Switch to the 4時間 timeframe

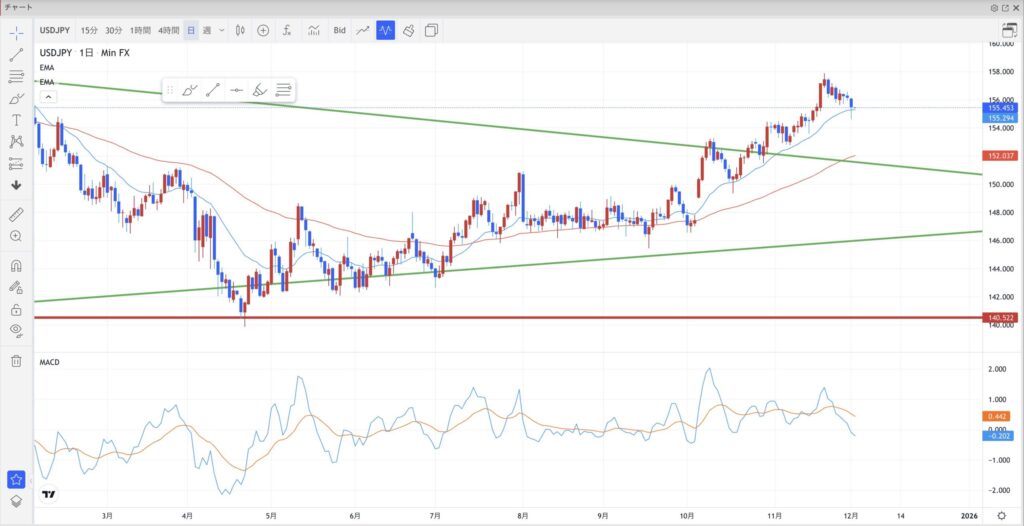pyautogui.click(x=168, y=31)
